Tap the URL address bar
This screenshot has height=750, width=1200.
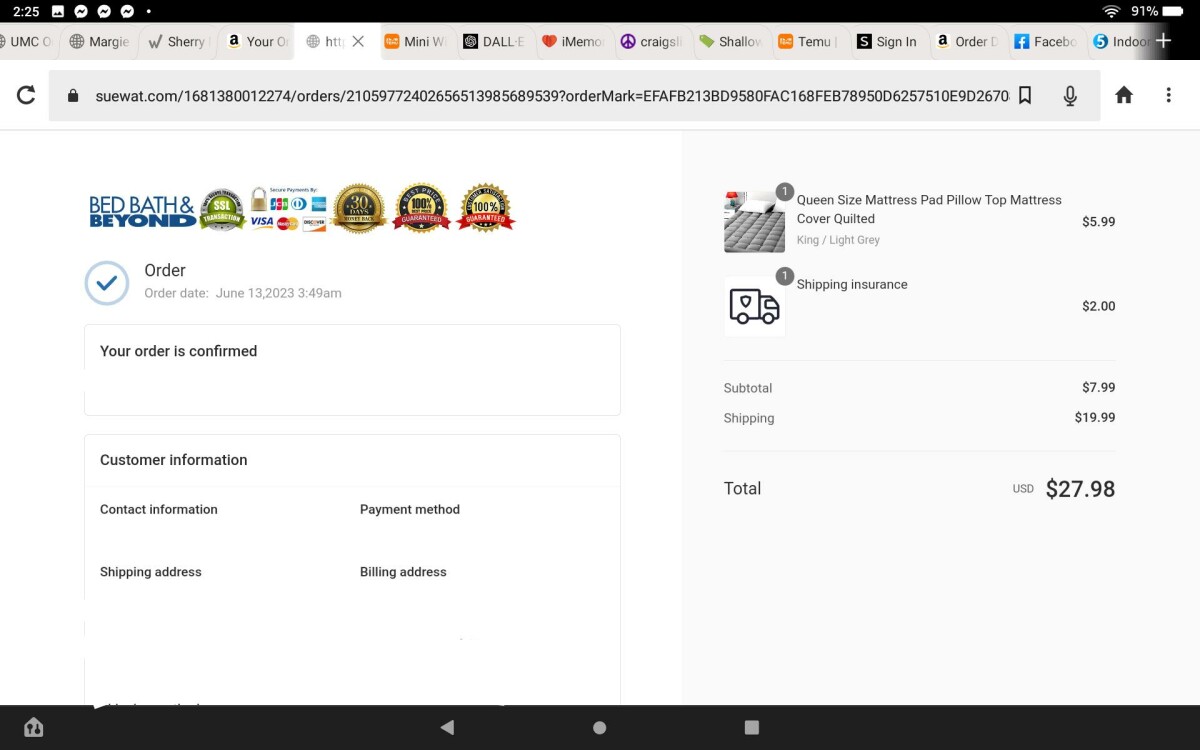click(x=550, y=96)
